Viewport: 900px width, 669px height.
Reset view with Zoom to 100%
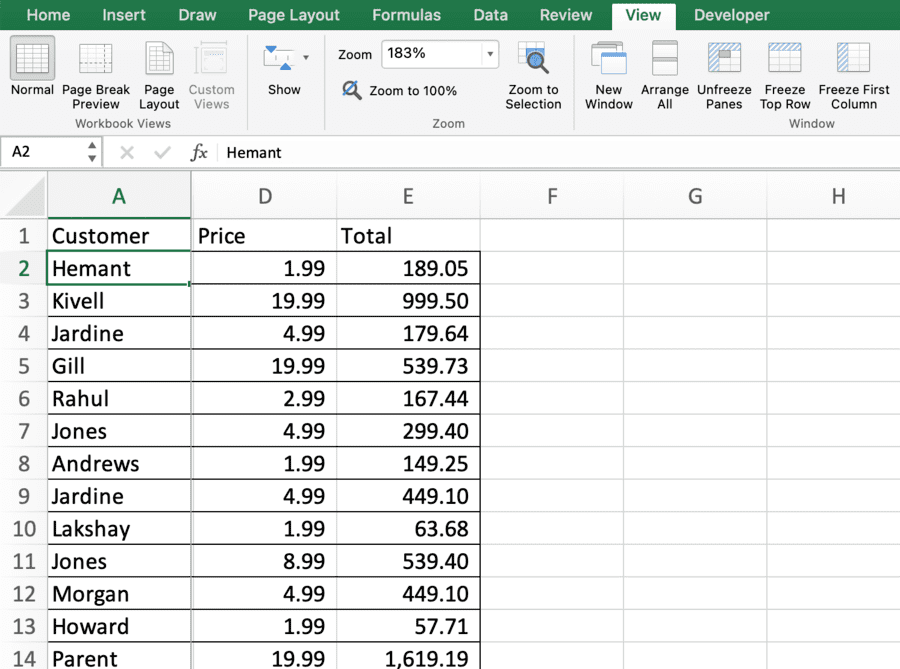click(x=400, y=91)
